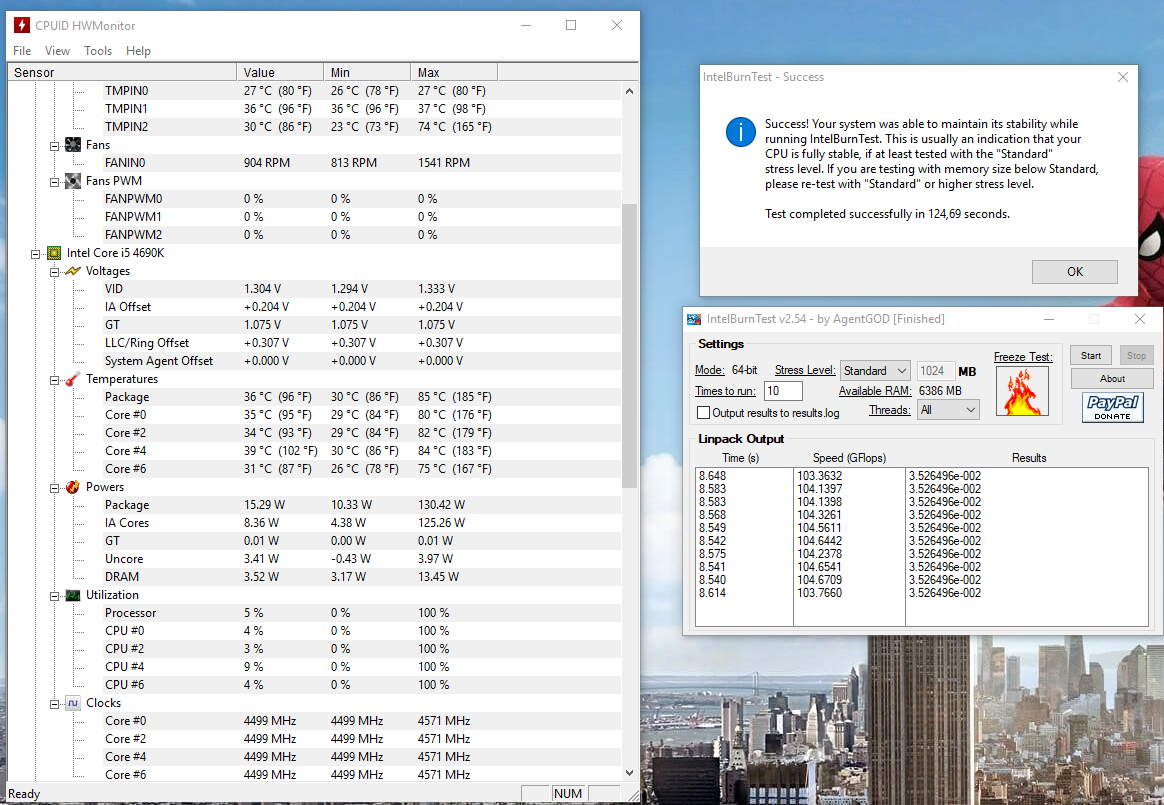Open the View menu in HWMonitor
This screenshot has width=1164, height=805.
(x=57, y=50)
